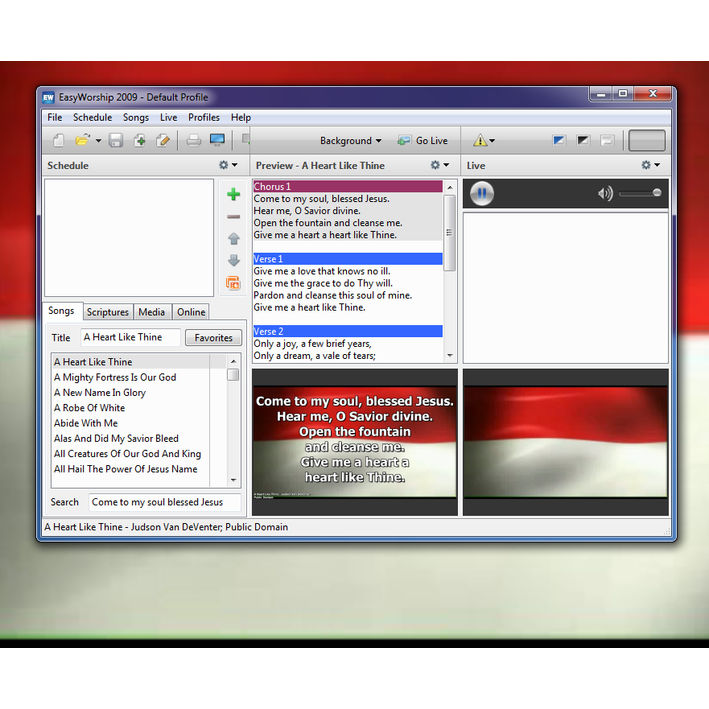
Task: Open the Live panel gear options
Action: (651, 165)
